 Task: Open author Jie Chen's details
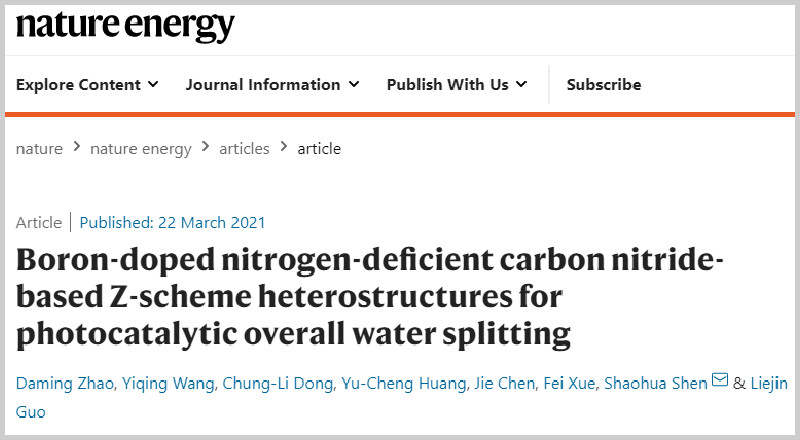505,383
